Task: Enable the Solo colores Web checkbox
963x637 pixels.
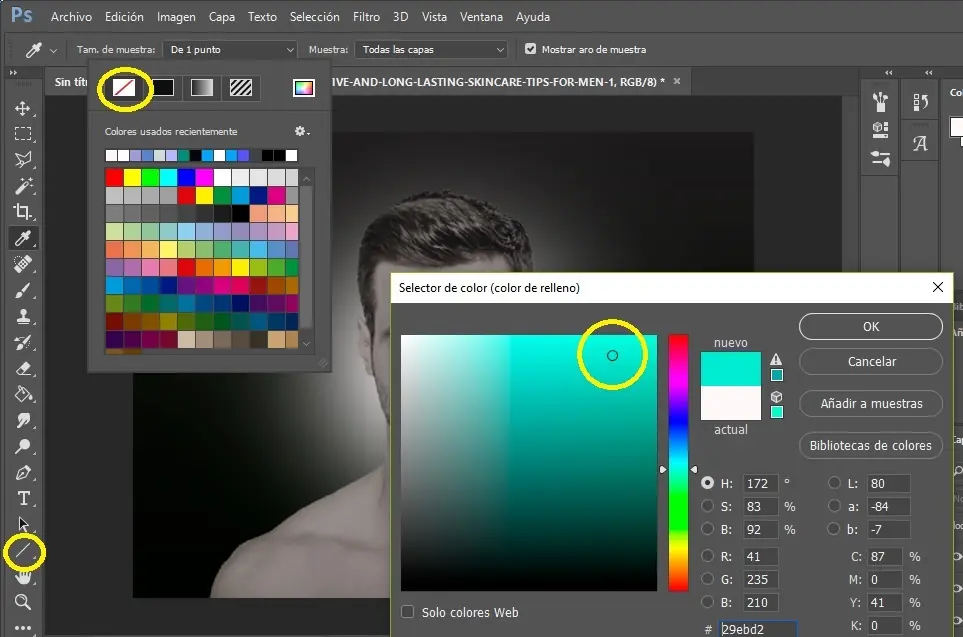Action: [407, 612]
